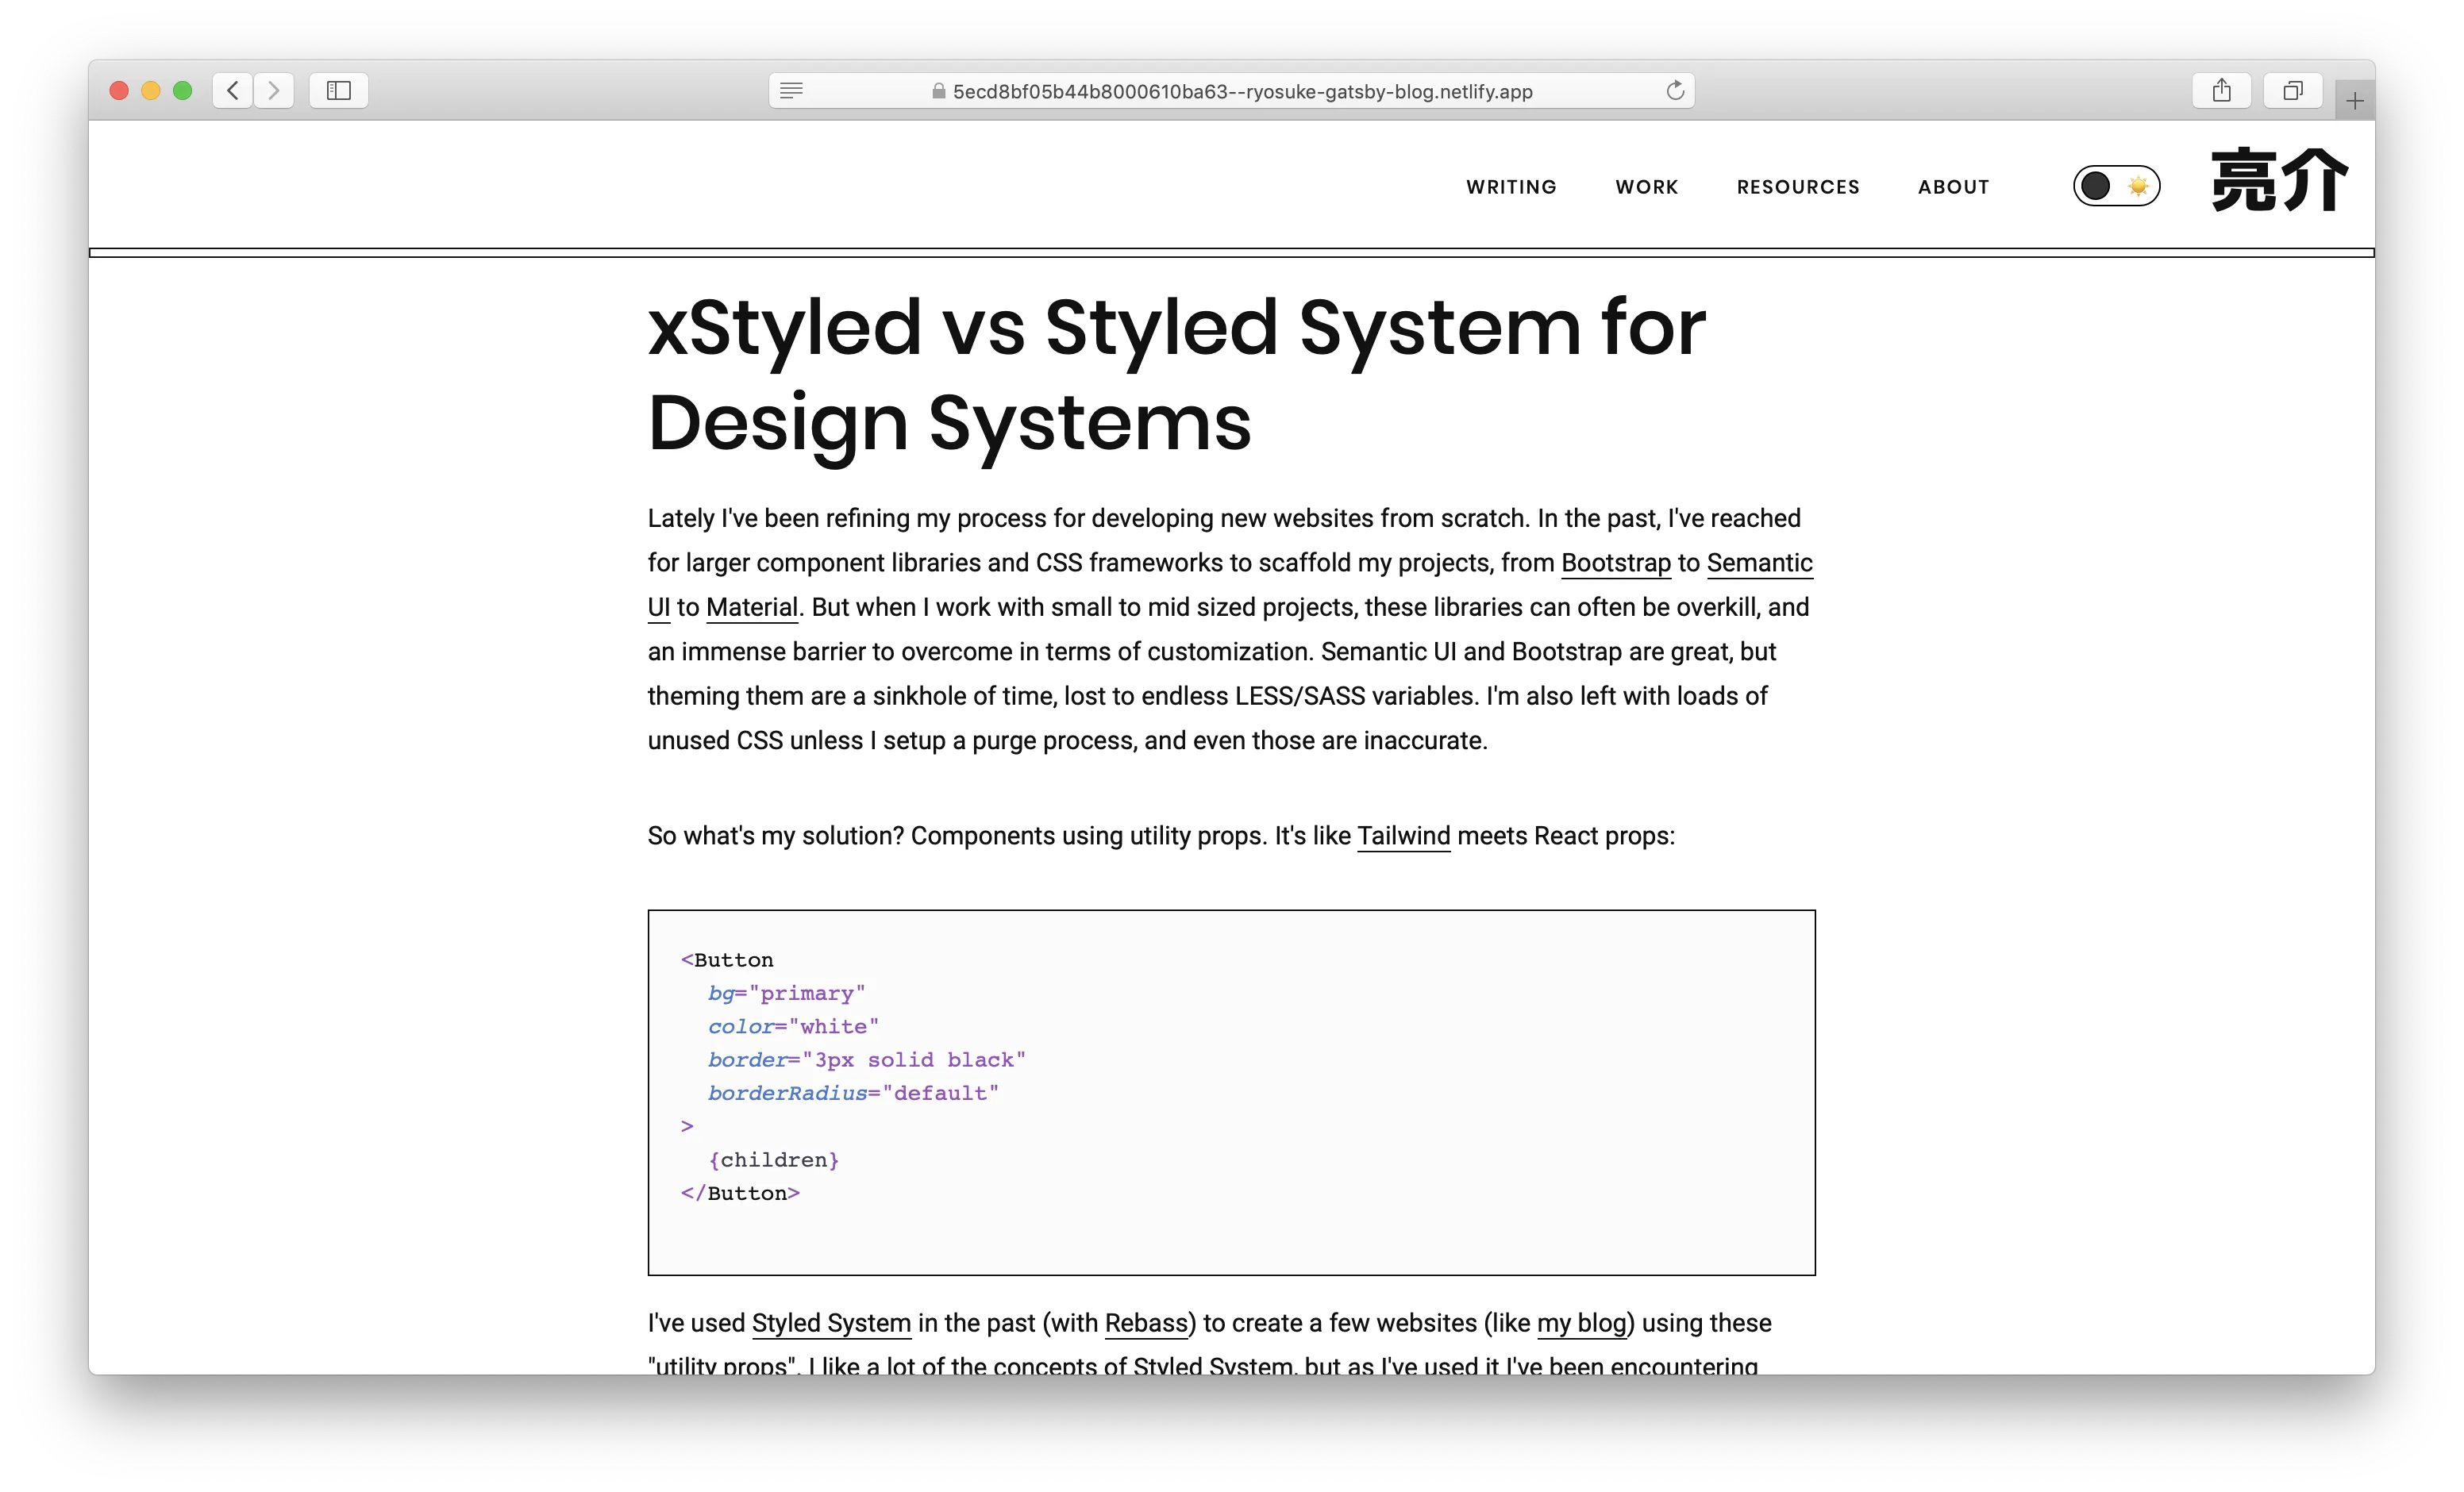Toggle the dark mode switch in the header
Viewport: 2464px width, 1492px height.
coord(2116,185)
